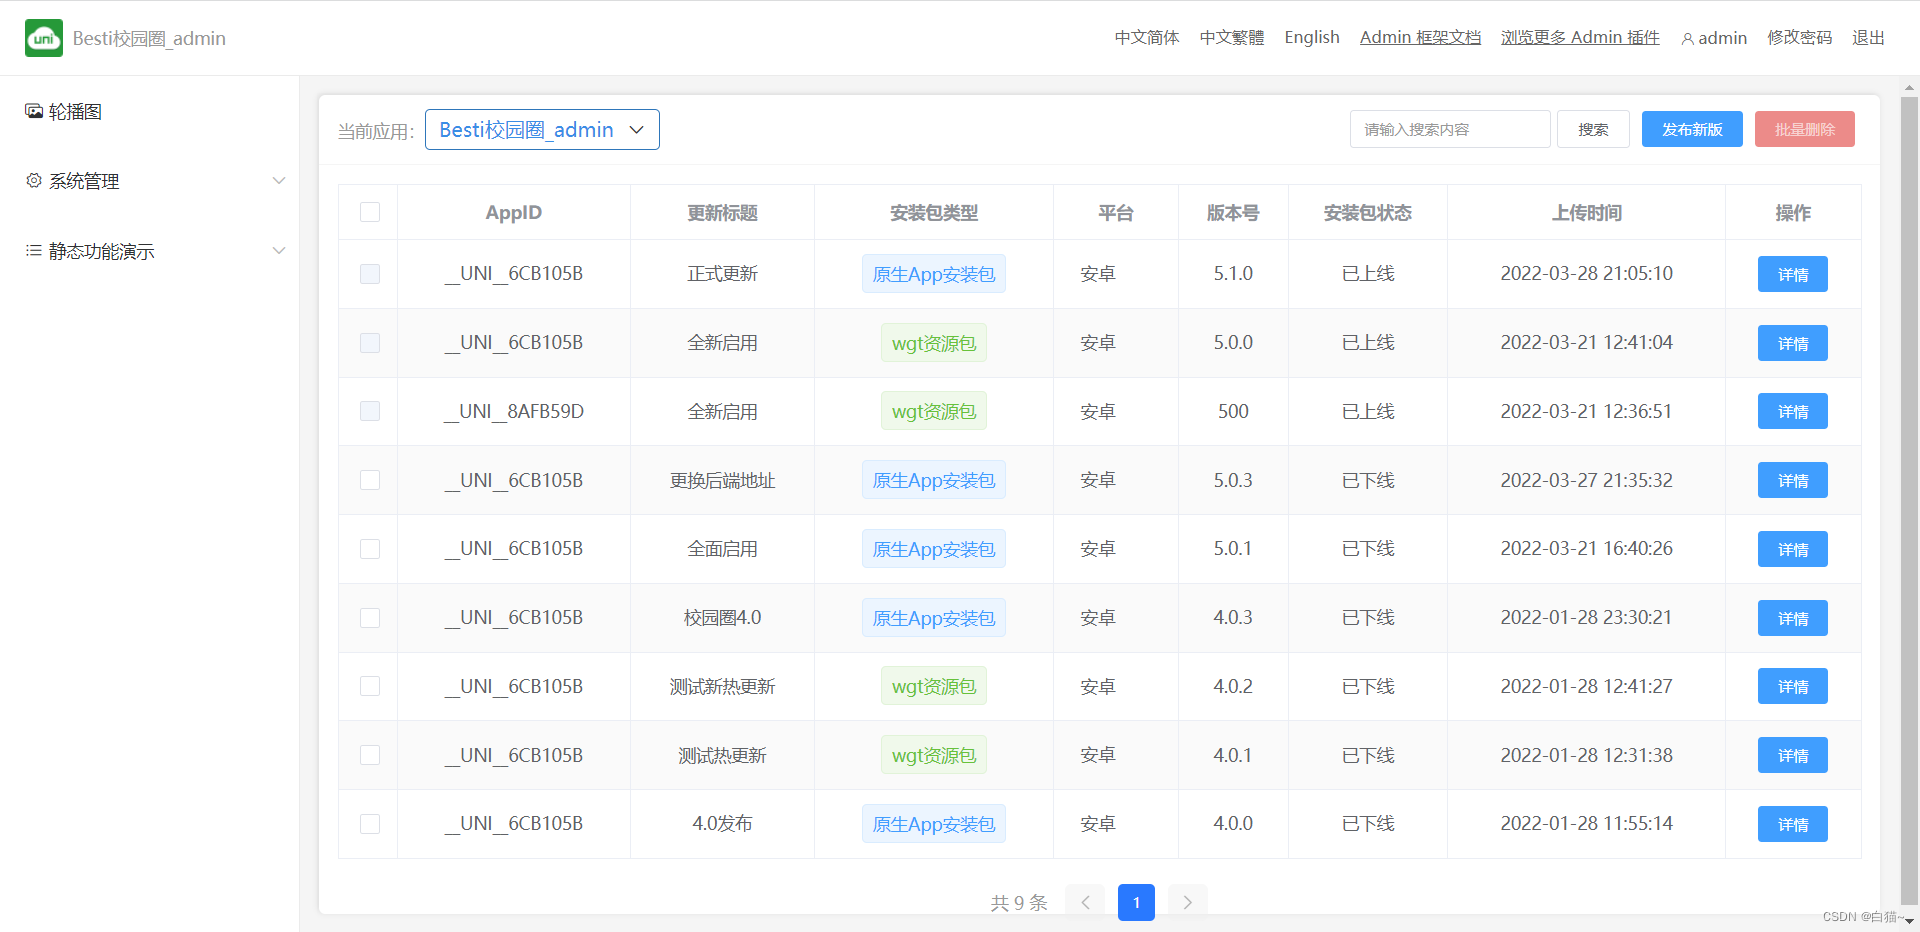Toggle the select-all checkbox in table header

(x=370, y=212)
